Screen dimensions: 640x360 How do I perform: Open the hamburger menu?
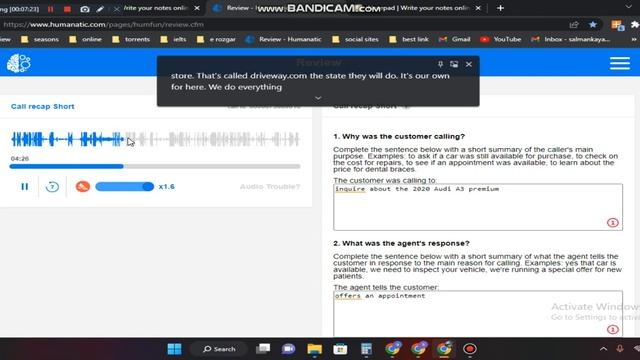pos(620,63)
